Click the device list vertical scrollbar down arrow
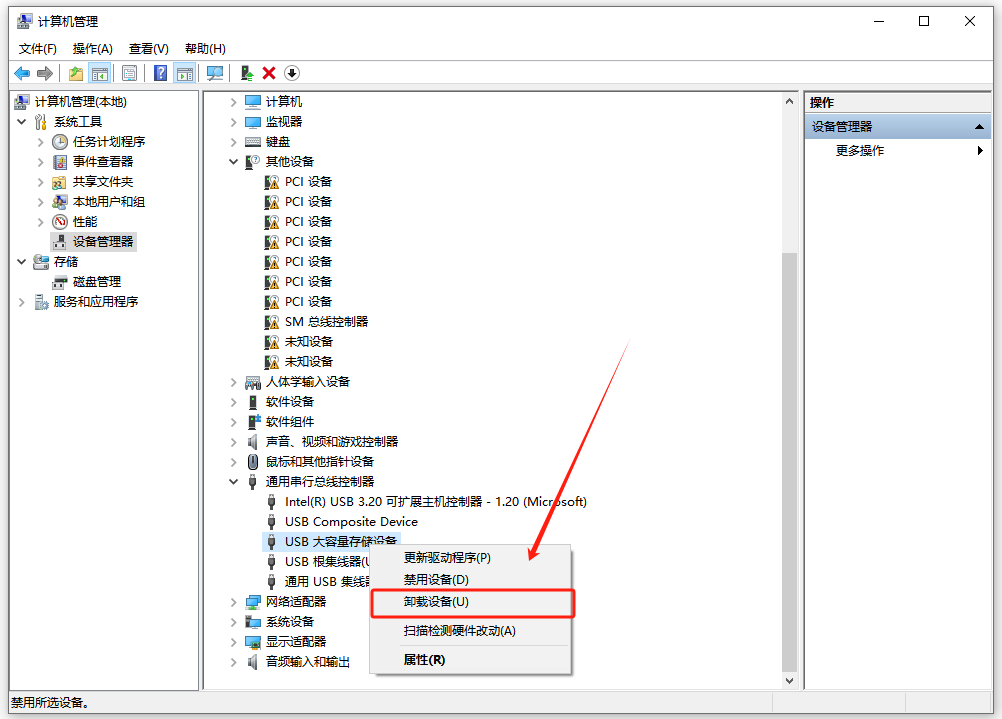This screenshot has height=719, width=1002. 789,680
